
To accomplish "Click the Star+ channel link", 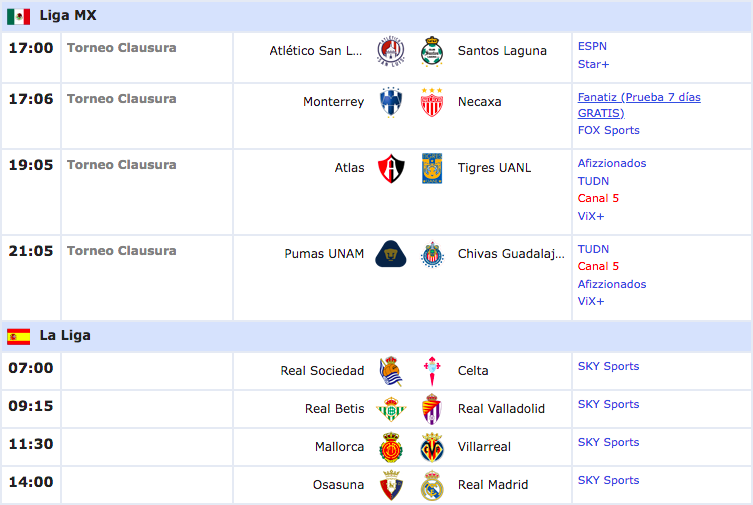I will [593, 64].
